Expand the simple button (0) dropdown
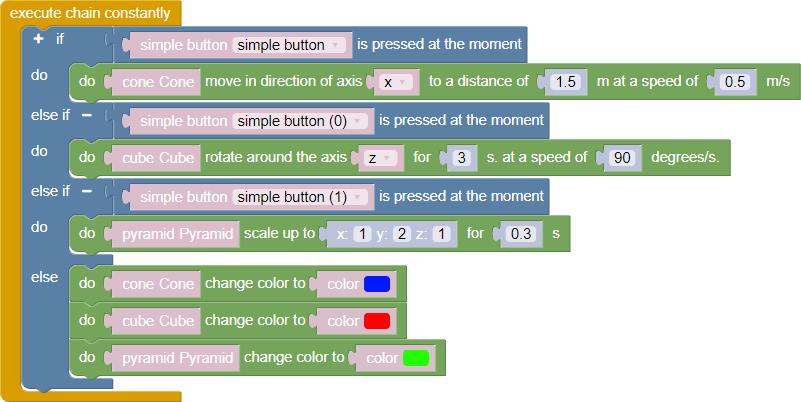The height and width of the screenshot is (402, 801). click(300, 121)
